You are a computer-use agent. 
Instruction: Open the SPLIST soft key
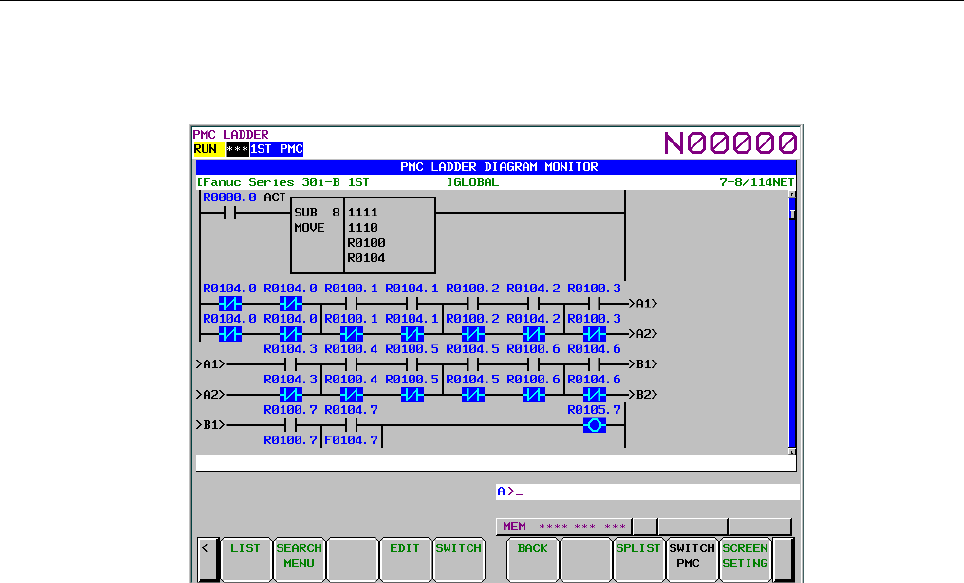point(638,558)
